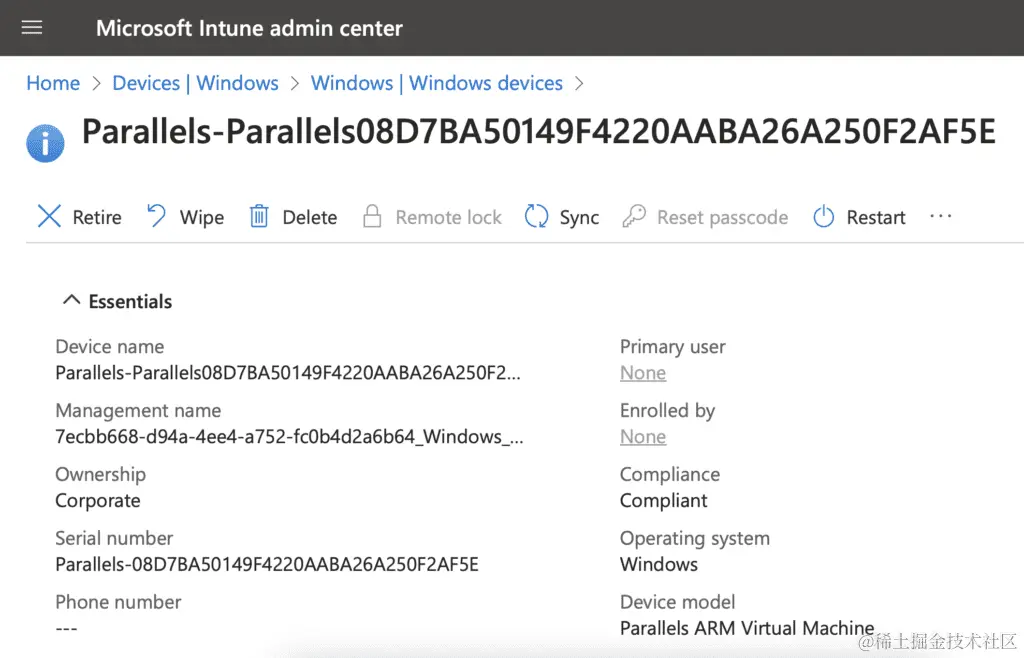Click Parallels ARM Virtual Machine model value
This screenshot has height=658, width=1024.
pyautogui.click(x=746, y=628)
